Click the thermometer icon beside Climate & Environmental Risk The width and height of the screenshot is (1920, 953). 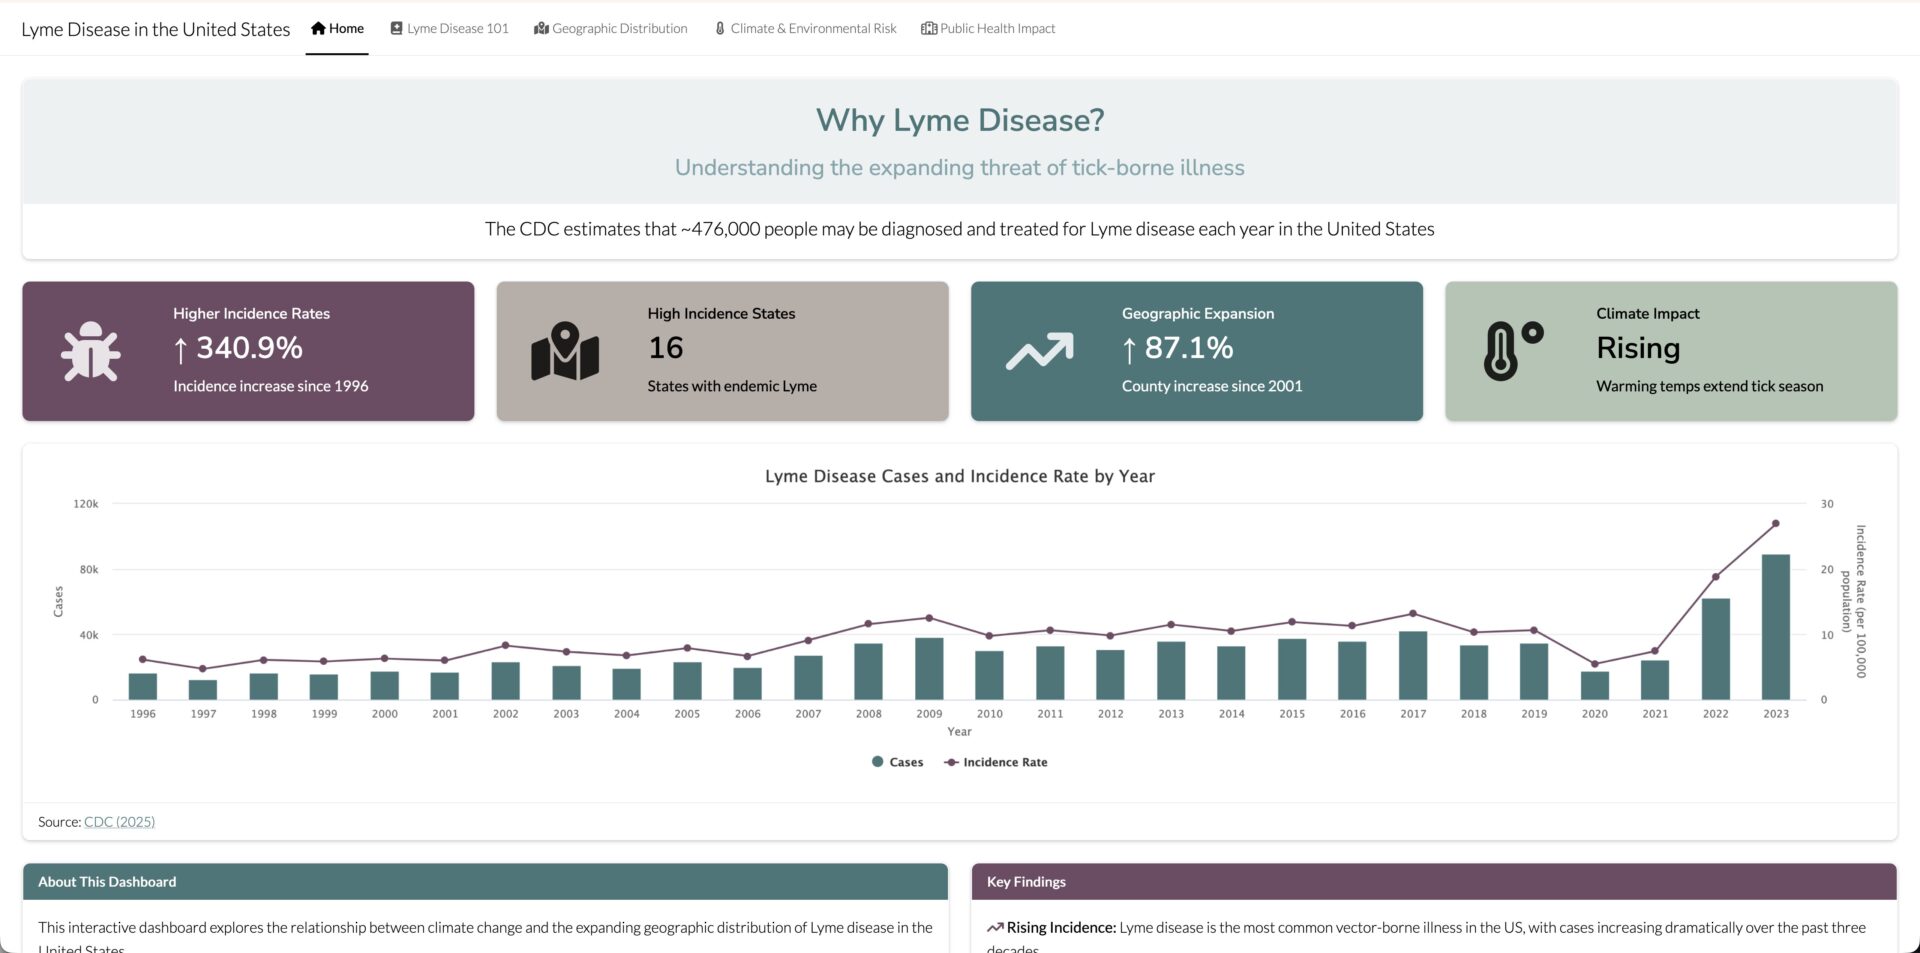[720, 28]
